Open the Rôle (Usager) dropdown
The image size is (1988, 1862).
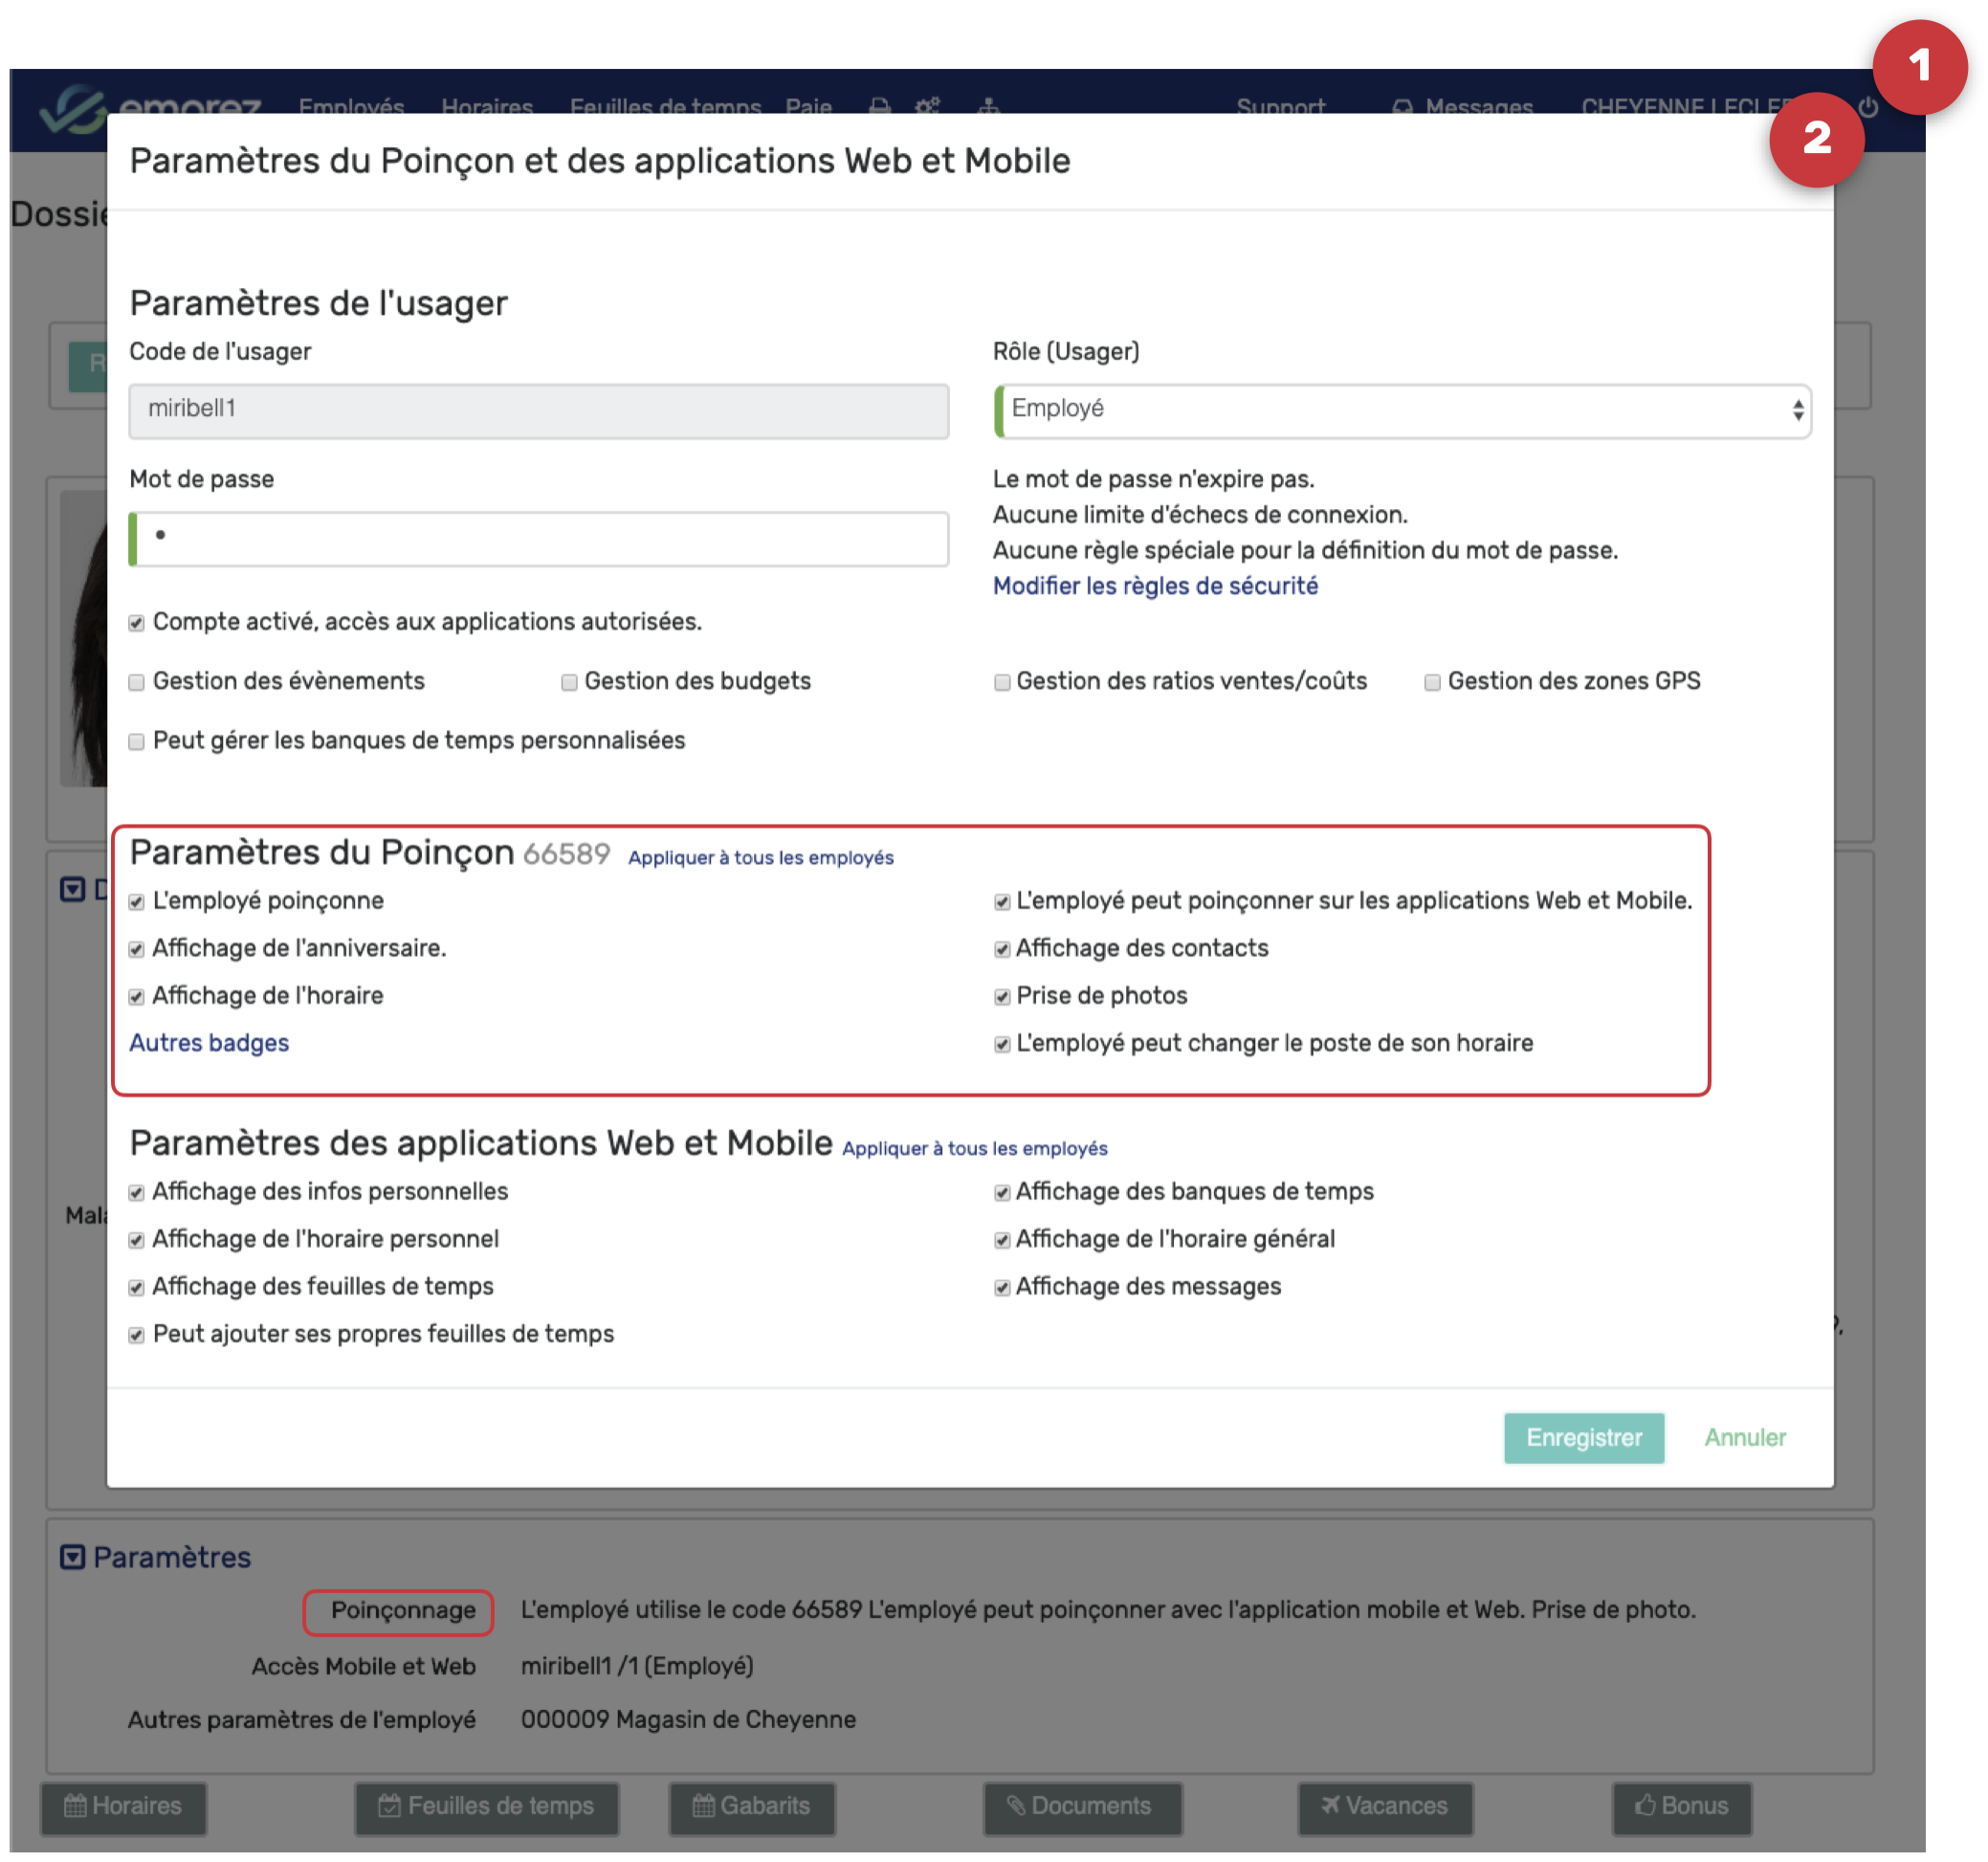pyautogui.click(x=1402, y=410)
